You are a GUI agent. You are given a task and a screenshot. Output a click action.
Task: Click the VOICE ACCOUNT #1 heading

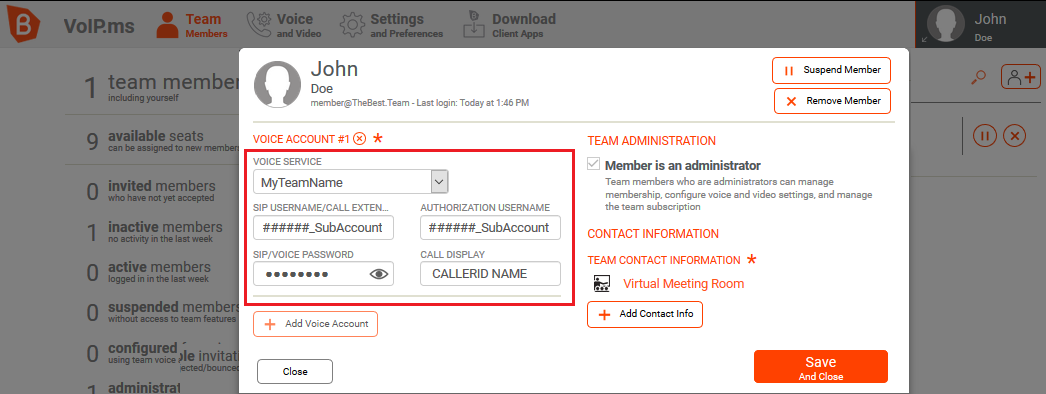click(301, 139)
